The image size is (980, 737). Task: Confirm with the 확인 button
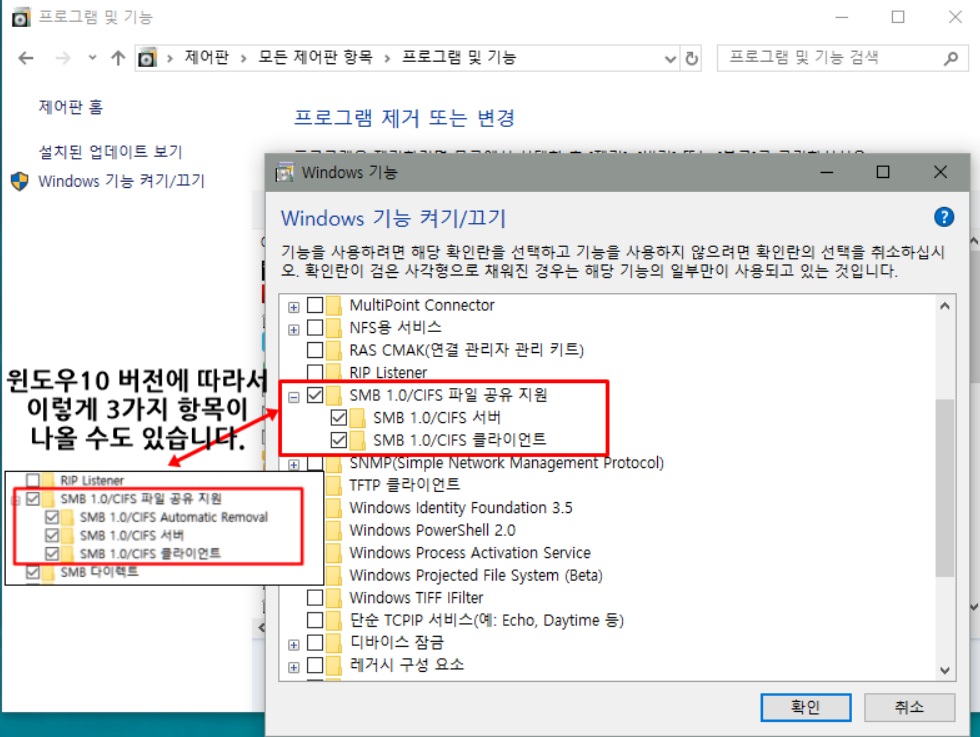806,707
